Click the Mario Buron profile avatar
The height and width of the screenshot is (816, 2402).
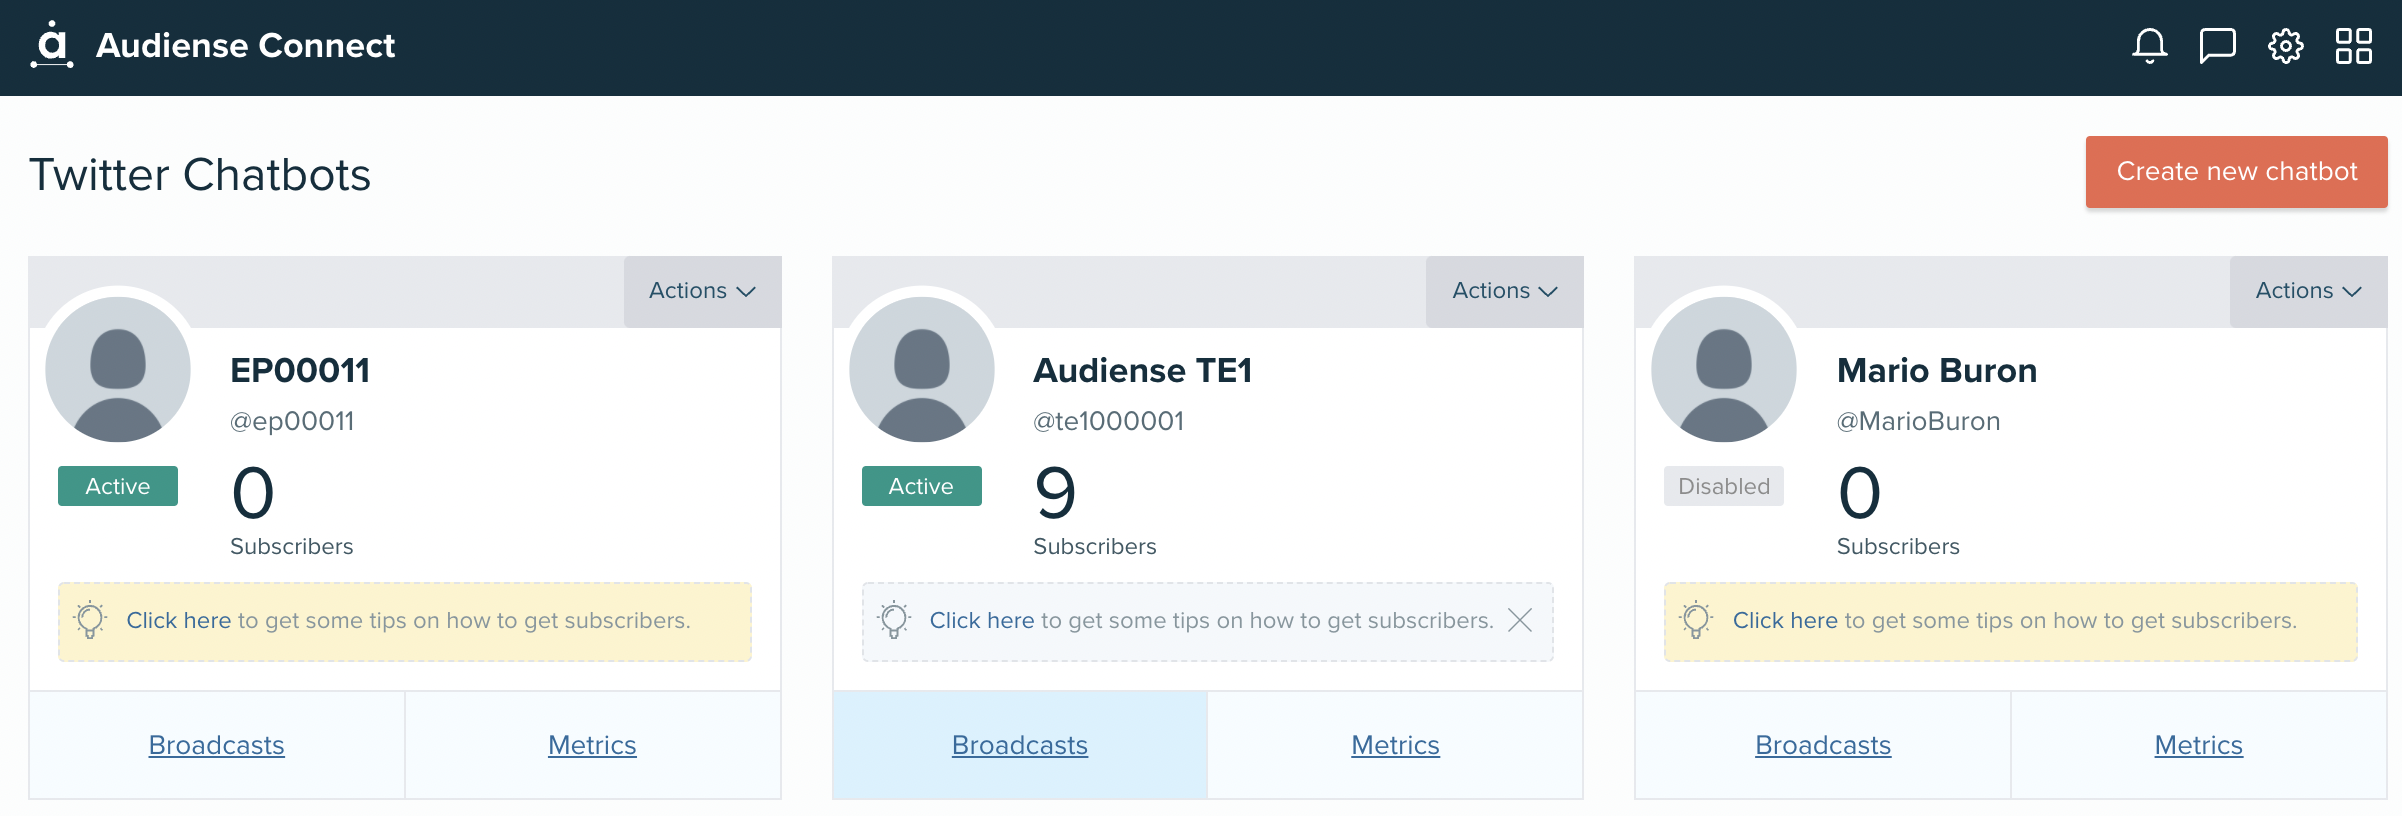[1724, 369]
